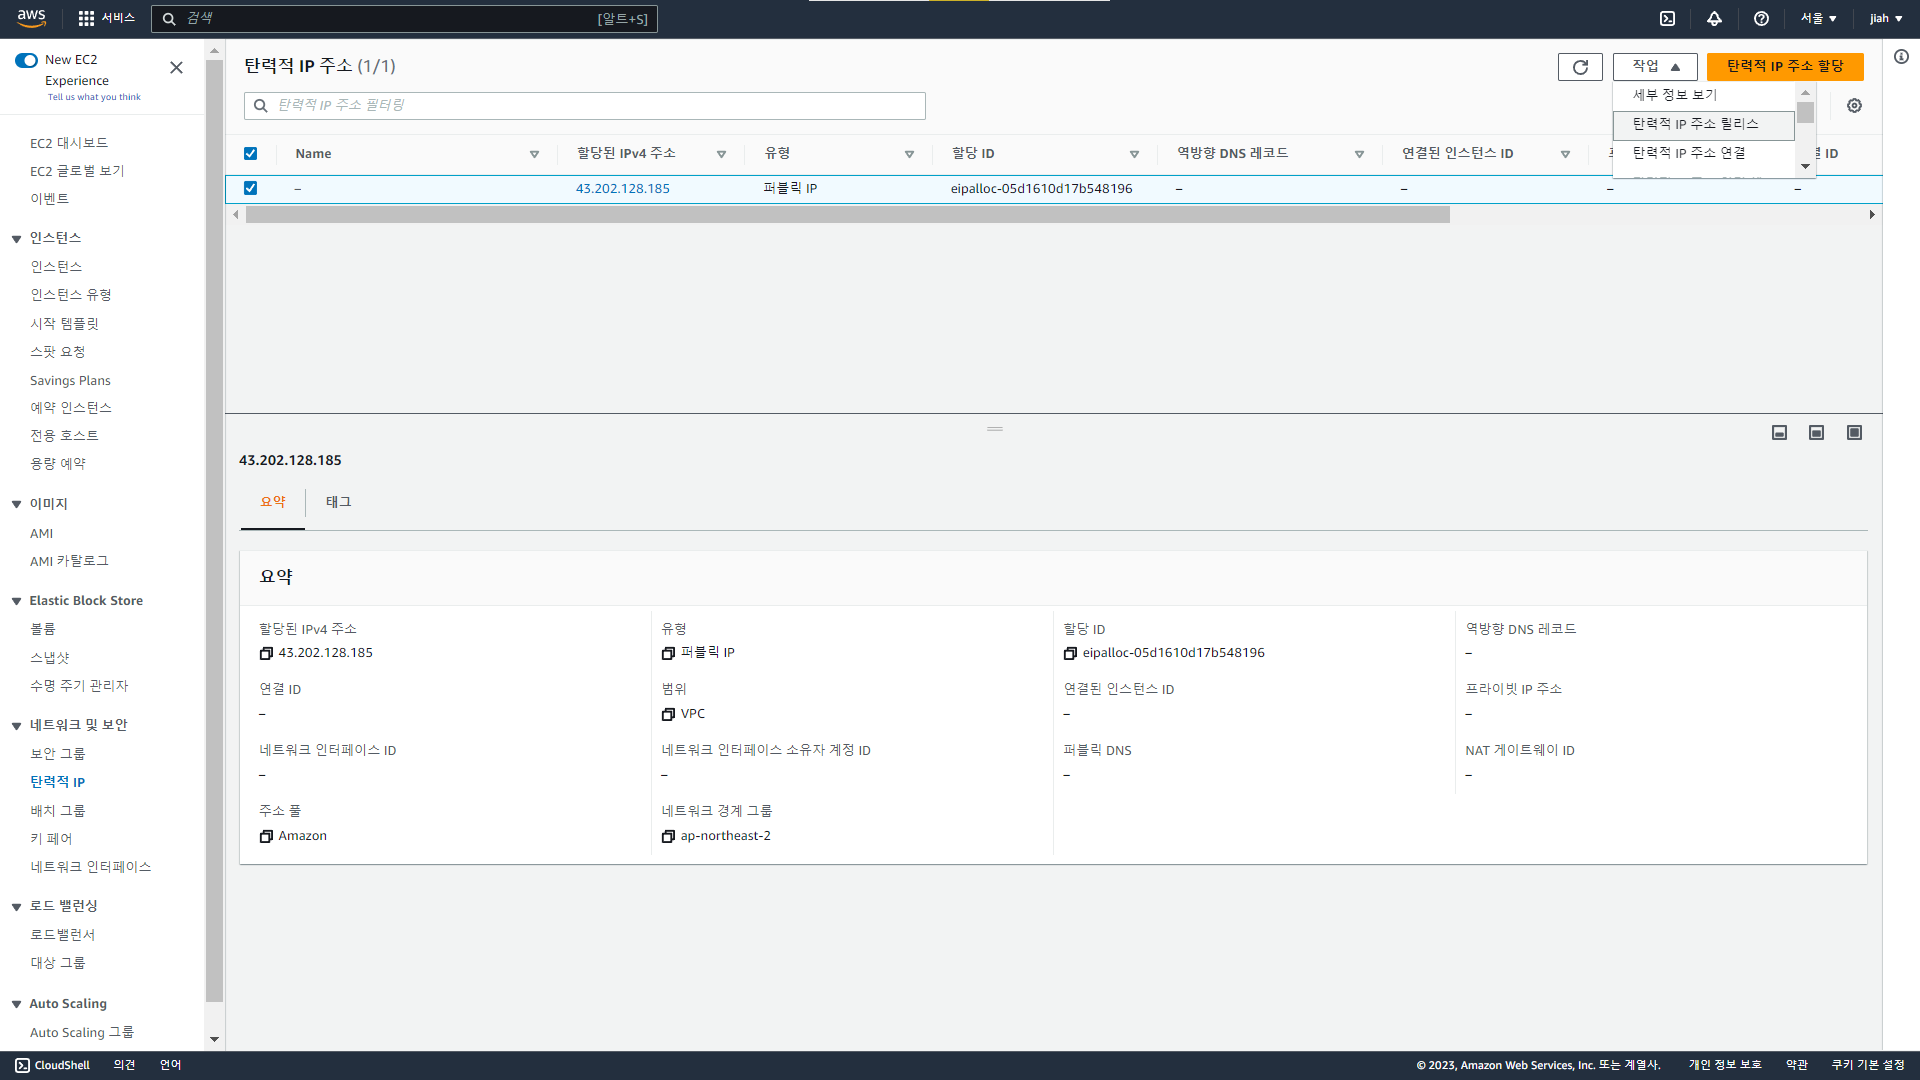
Task: Open 개인 정보 보호 footer link
Action: pos(1725,1065)
